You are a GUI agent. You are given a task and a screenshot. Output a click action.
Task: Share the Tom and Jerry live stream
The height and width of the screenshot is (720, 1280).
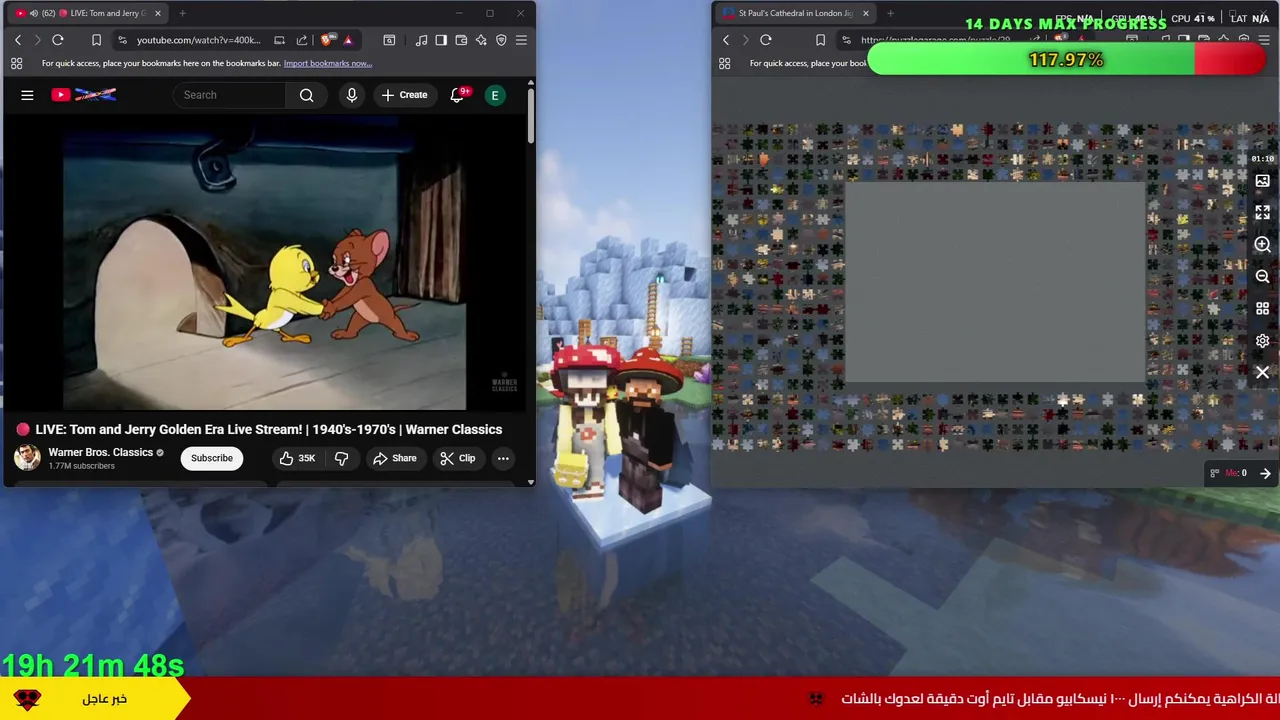click(394, 458)
